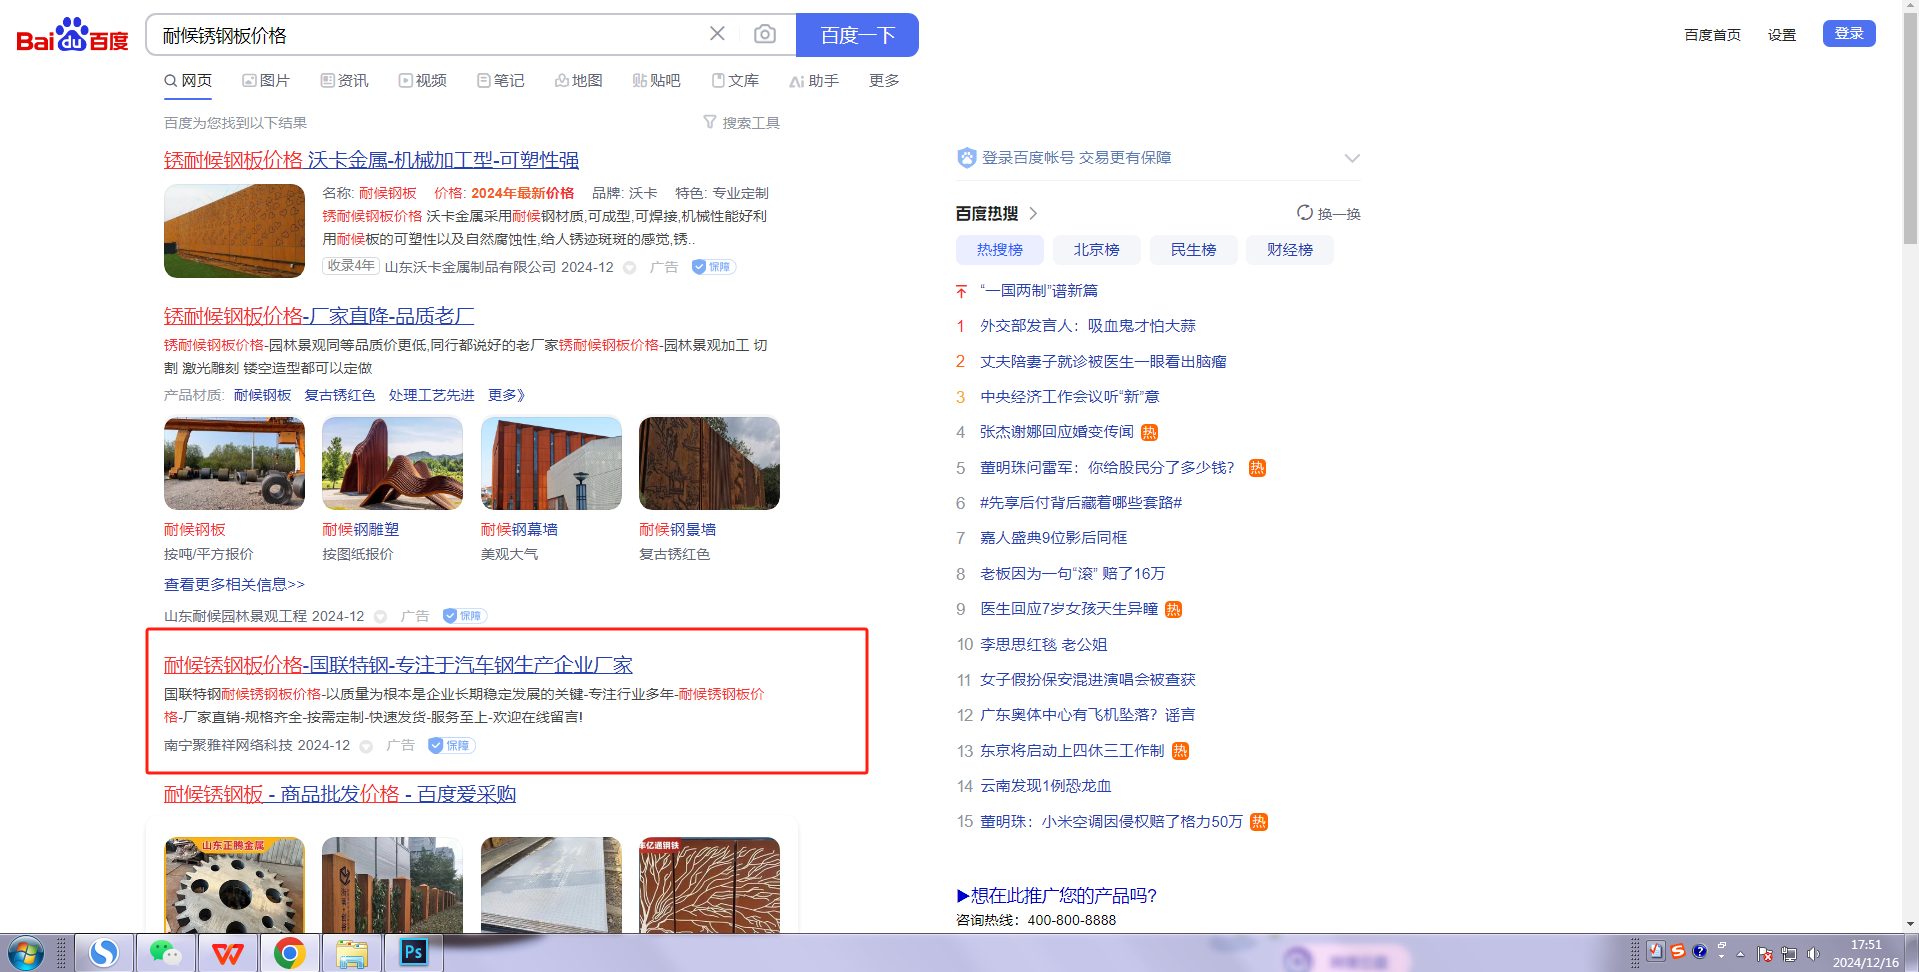Open Sogou browser from the taskbar
The width and height of the screenshot is (1919, 972).
tap(104, 953)
